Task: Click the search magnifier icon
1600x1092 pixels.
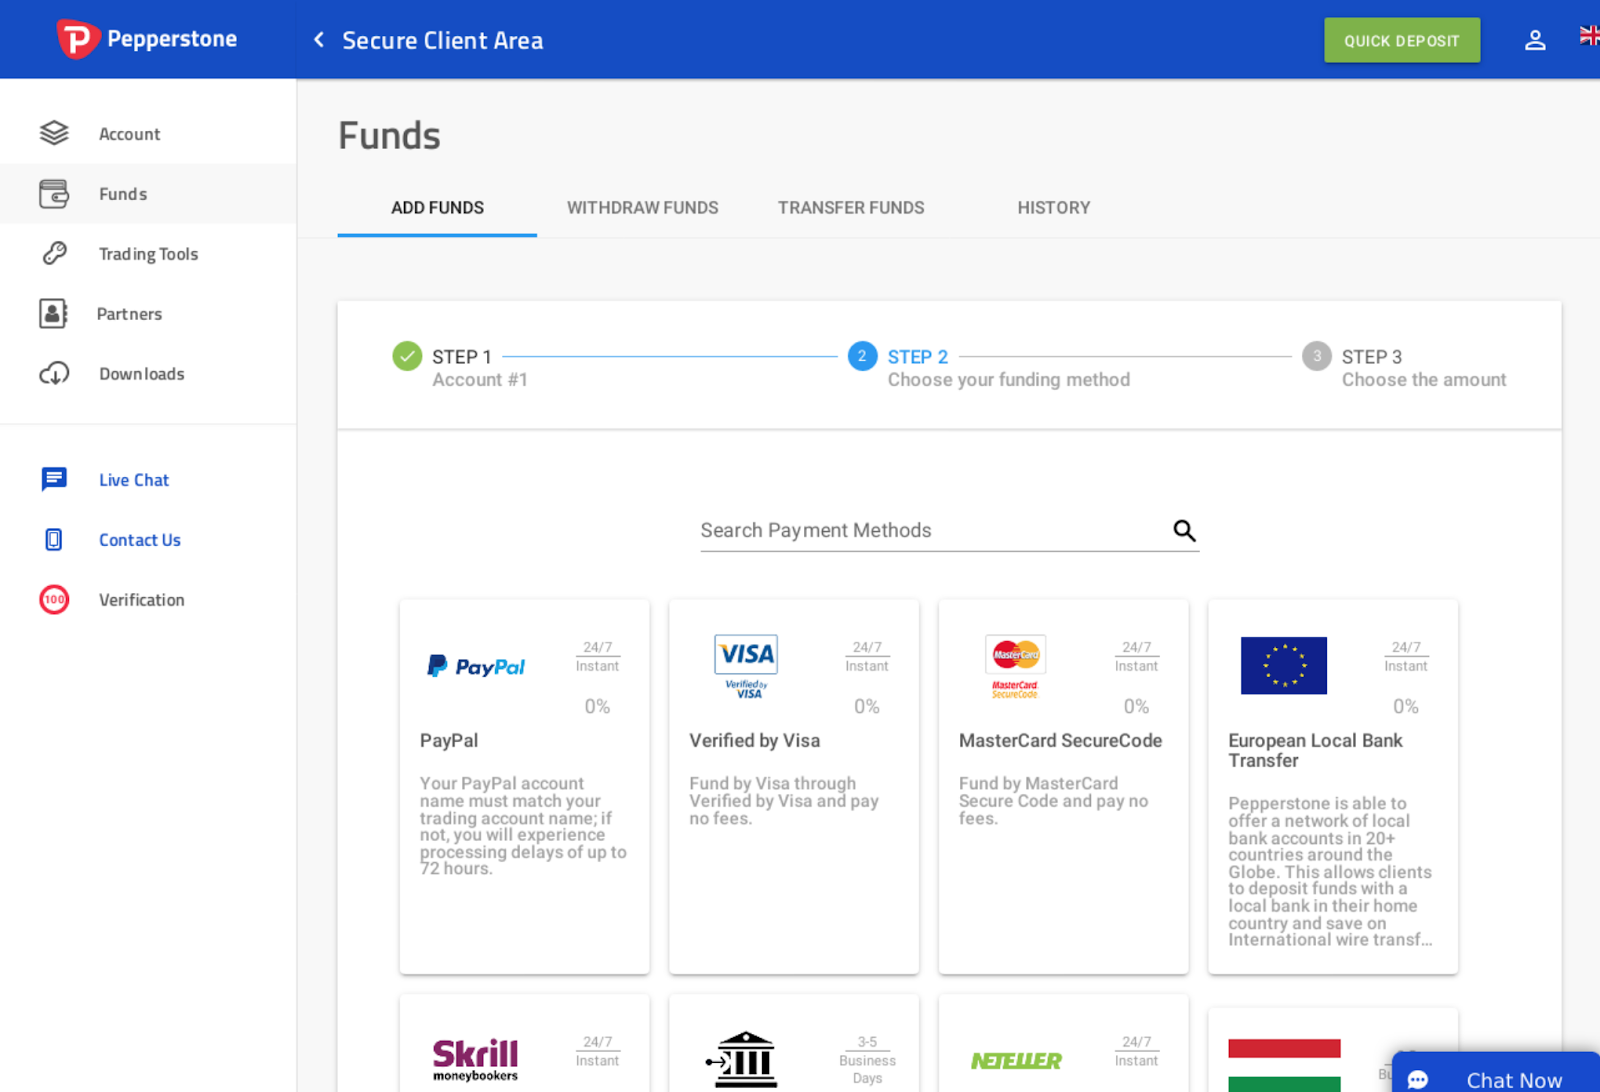Action: [x=1184, y=530]
